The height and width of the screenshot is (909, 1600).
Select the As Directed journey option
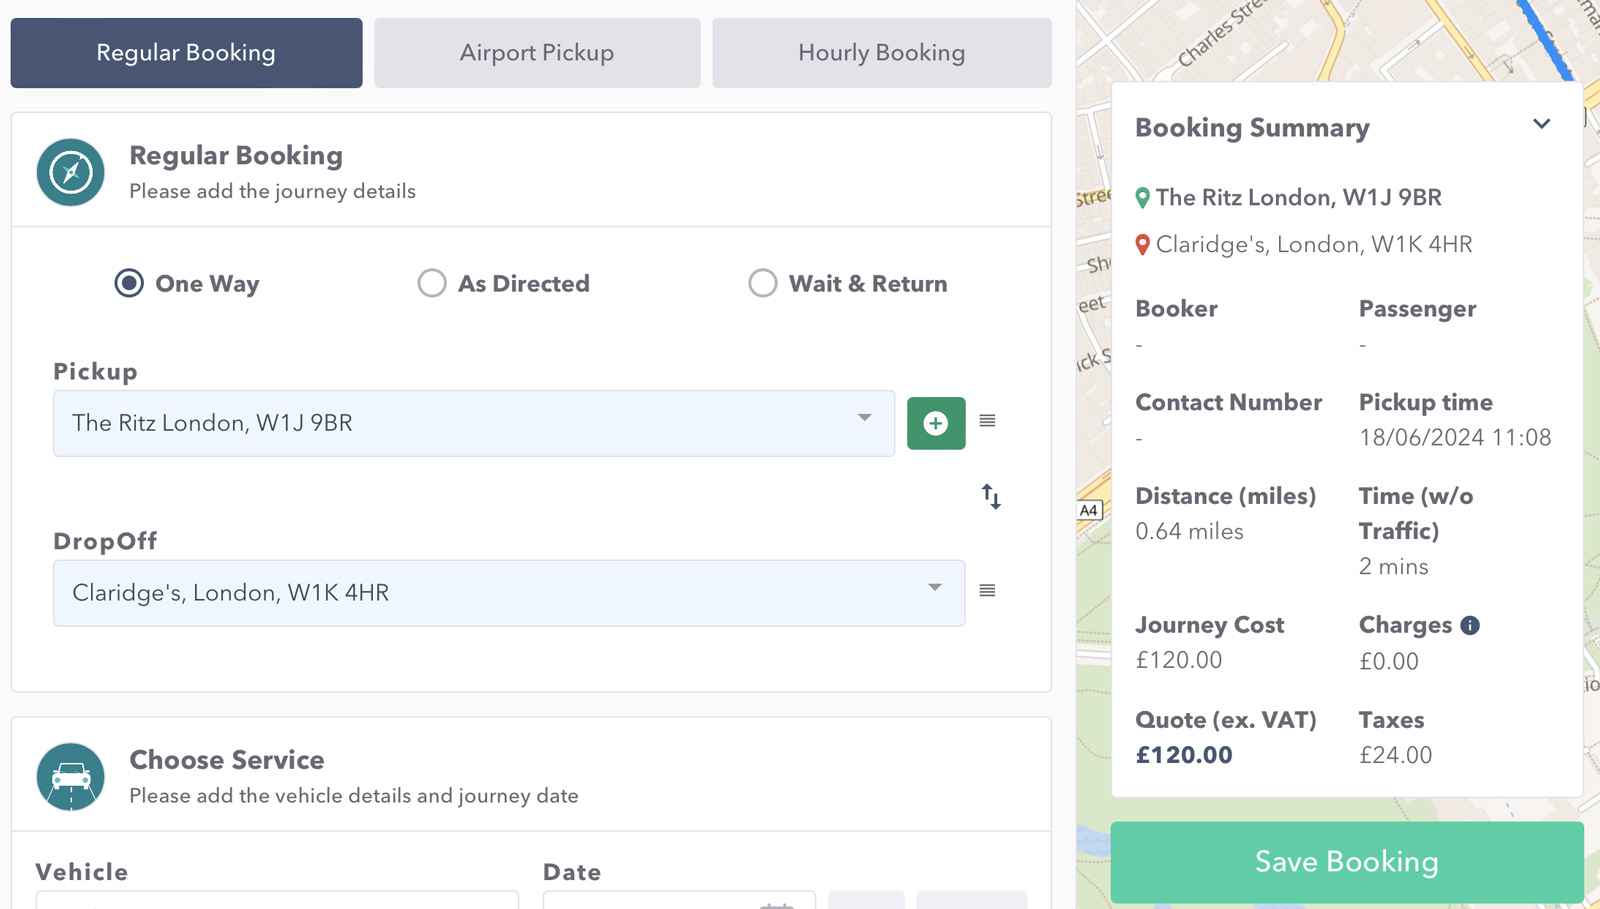(x=432, y=283)
